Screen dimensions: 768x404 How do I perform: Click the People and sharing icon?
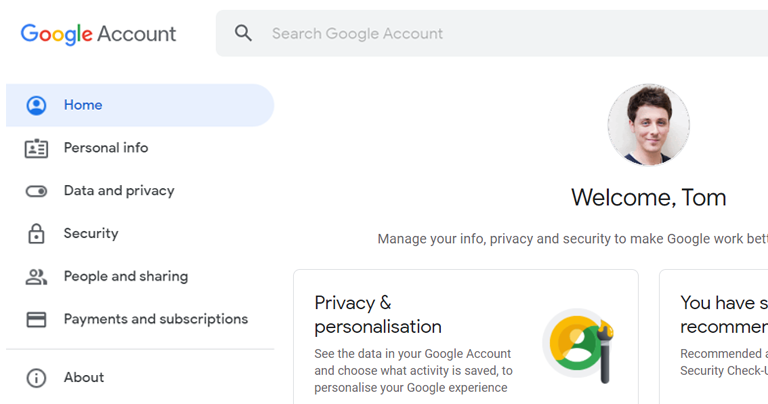(36, 277)
